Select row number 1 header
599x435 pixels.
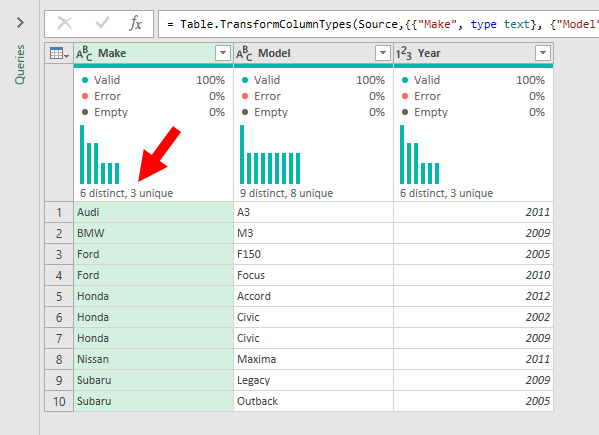tap(59, 212)
